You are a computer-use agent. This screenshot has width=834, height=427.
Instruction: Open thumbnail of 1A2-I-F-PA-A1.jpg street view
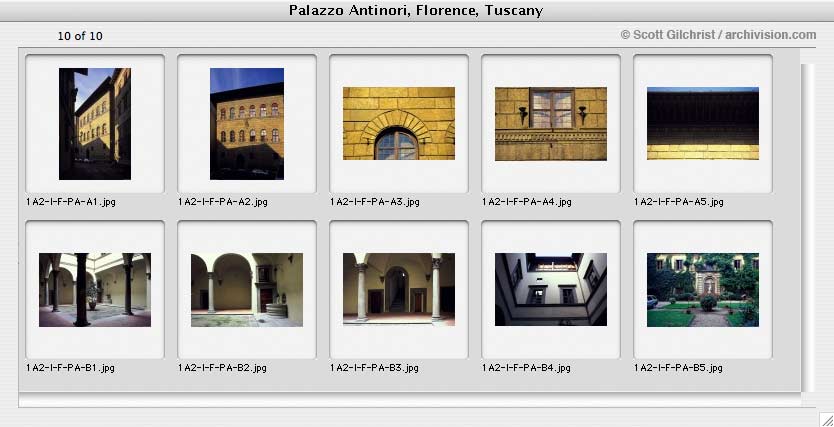[95, 124]
